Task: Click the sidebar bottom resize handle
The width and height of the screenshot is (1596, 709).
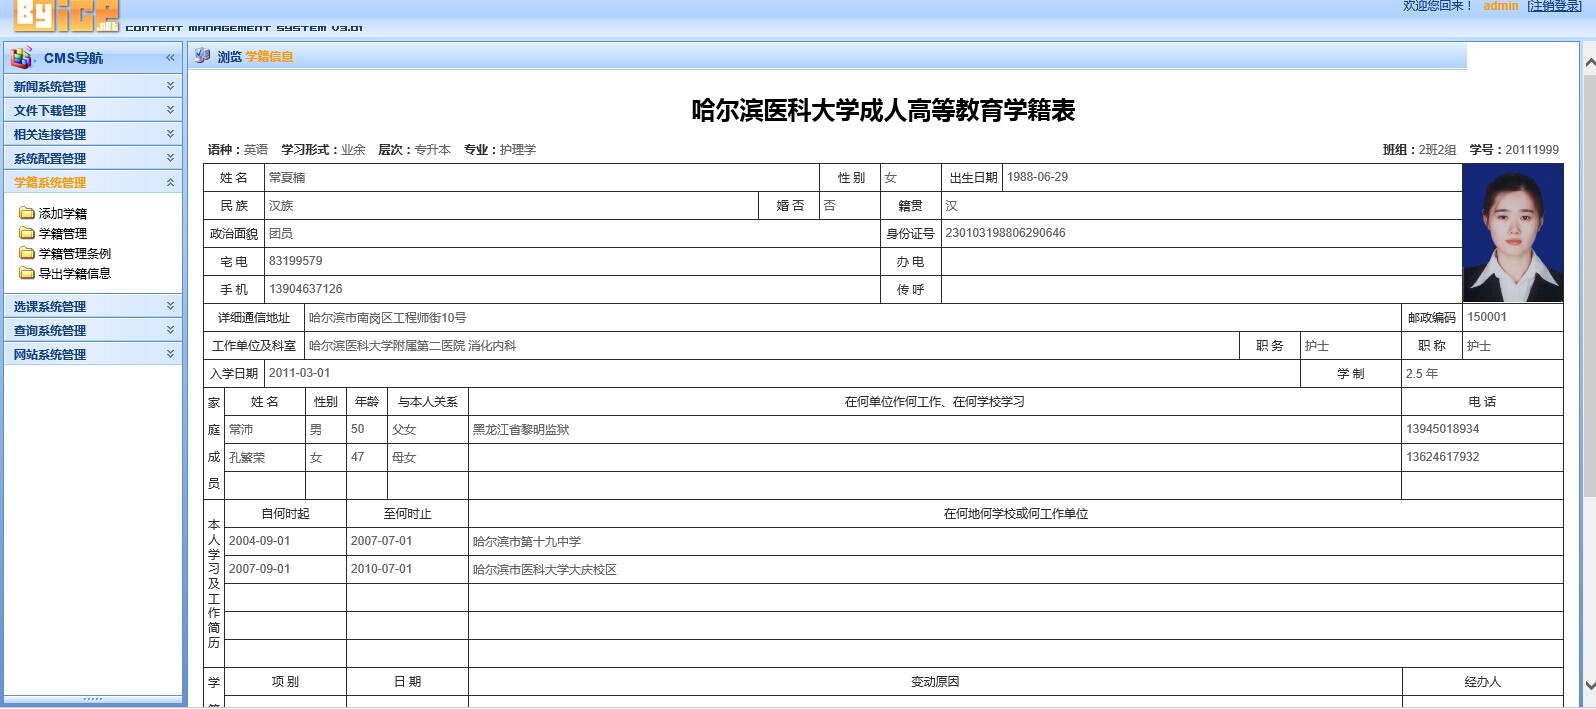Action: pos(93,699)
